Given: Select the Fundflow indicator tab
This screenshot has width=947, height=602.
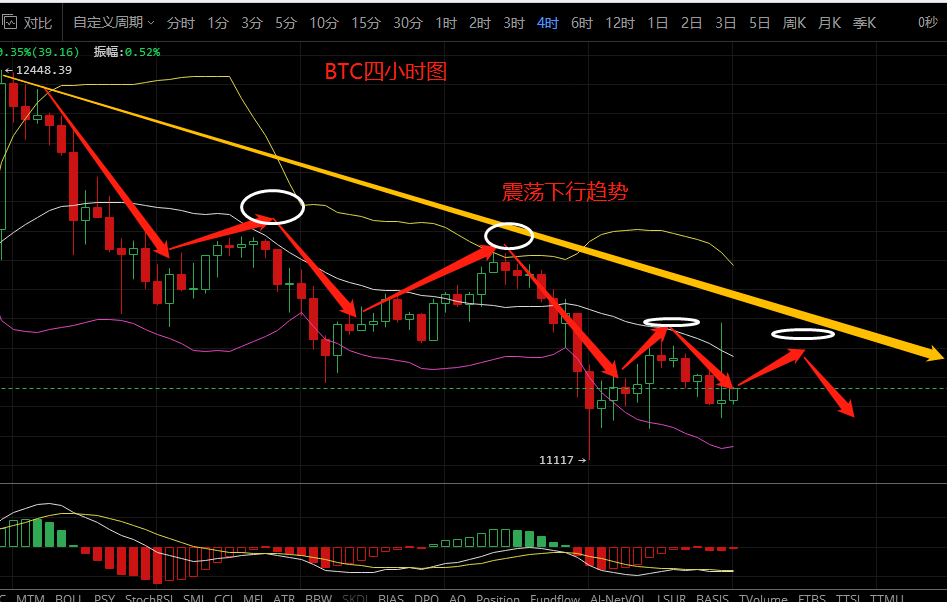Looking at the screenshot, I should click(555, 598).
